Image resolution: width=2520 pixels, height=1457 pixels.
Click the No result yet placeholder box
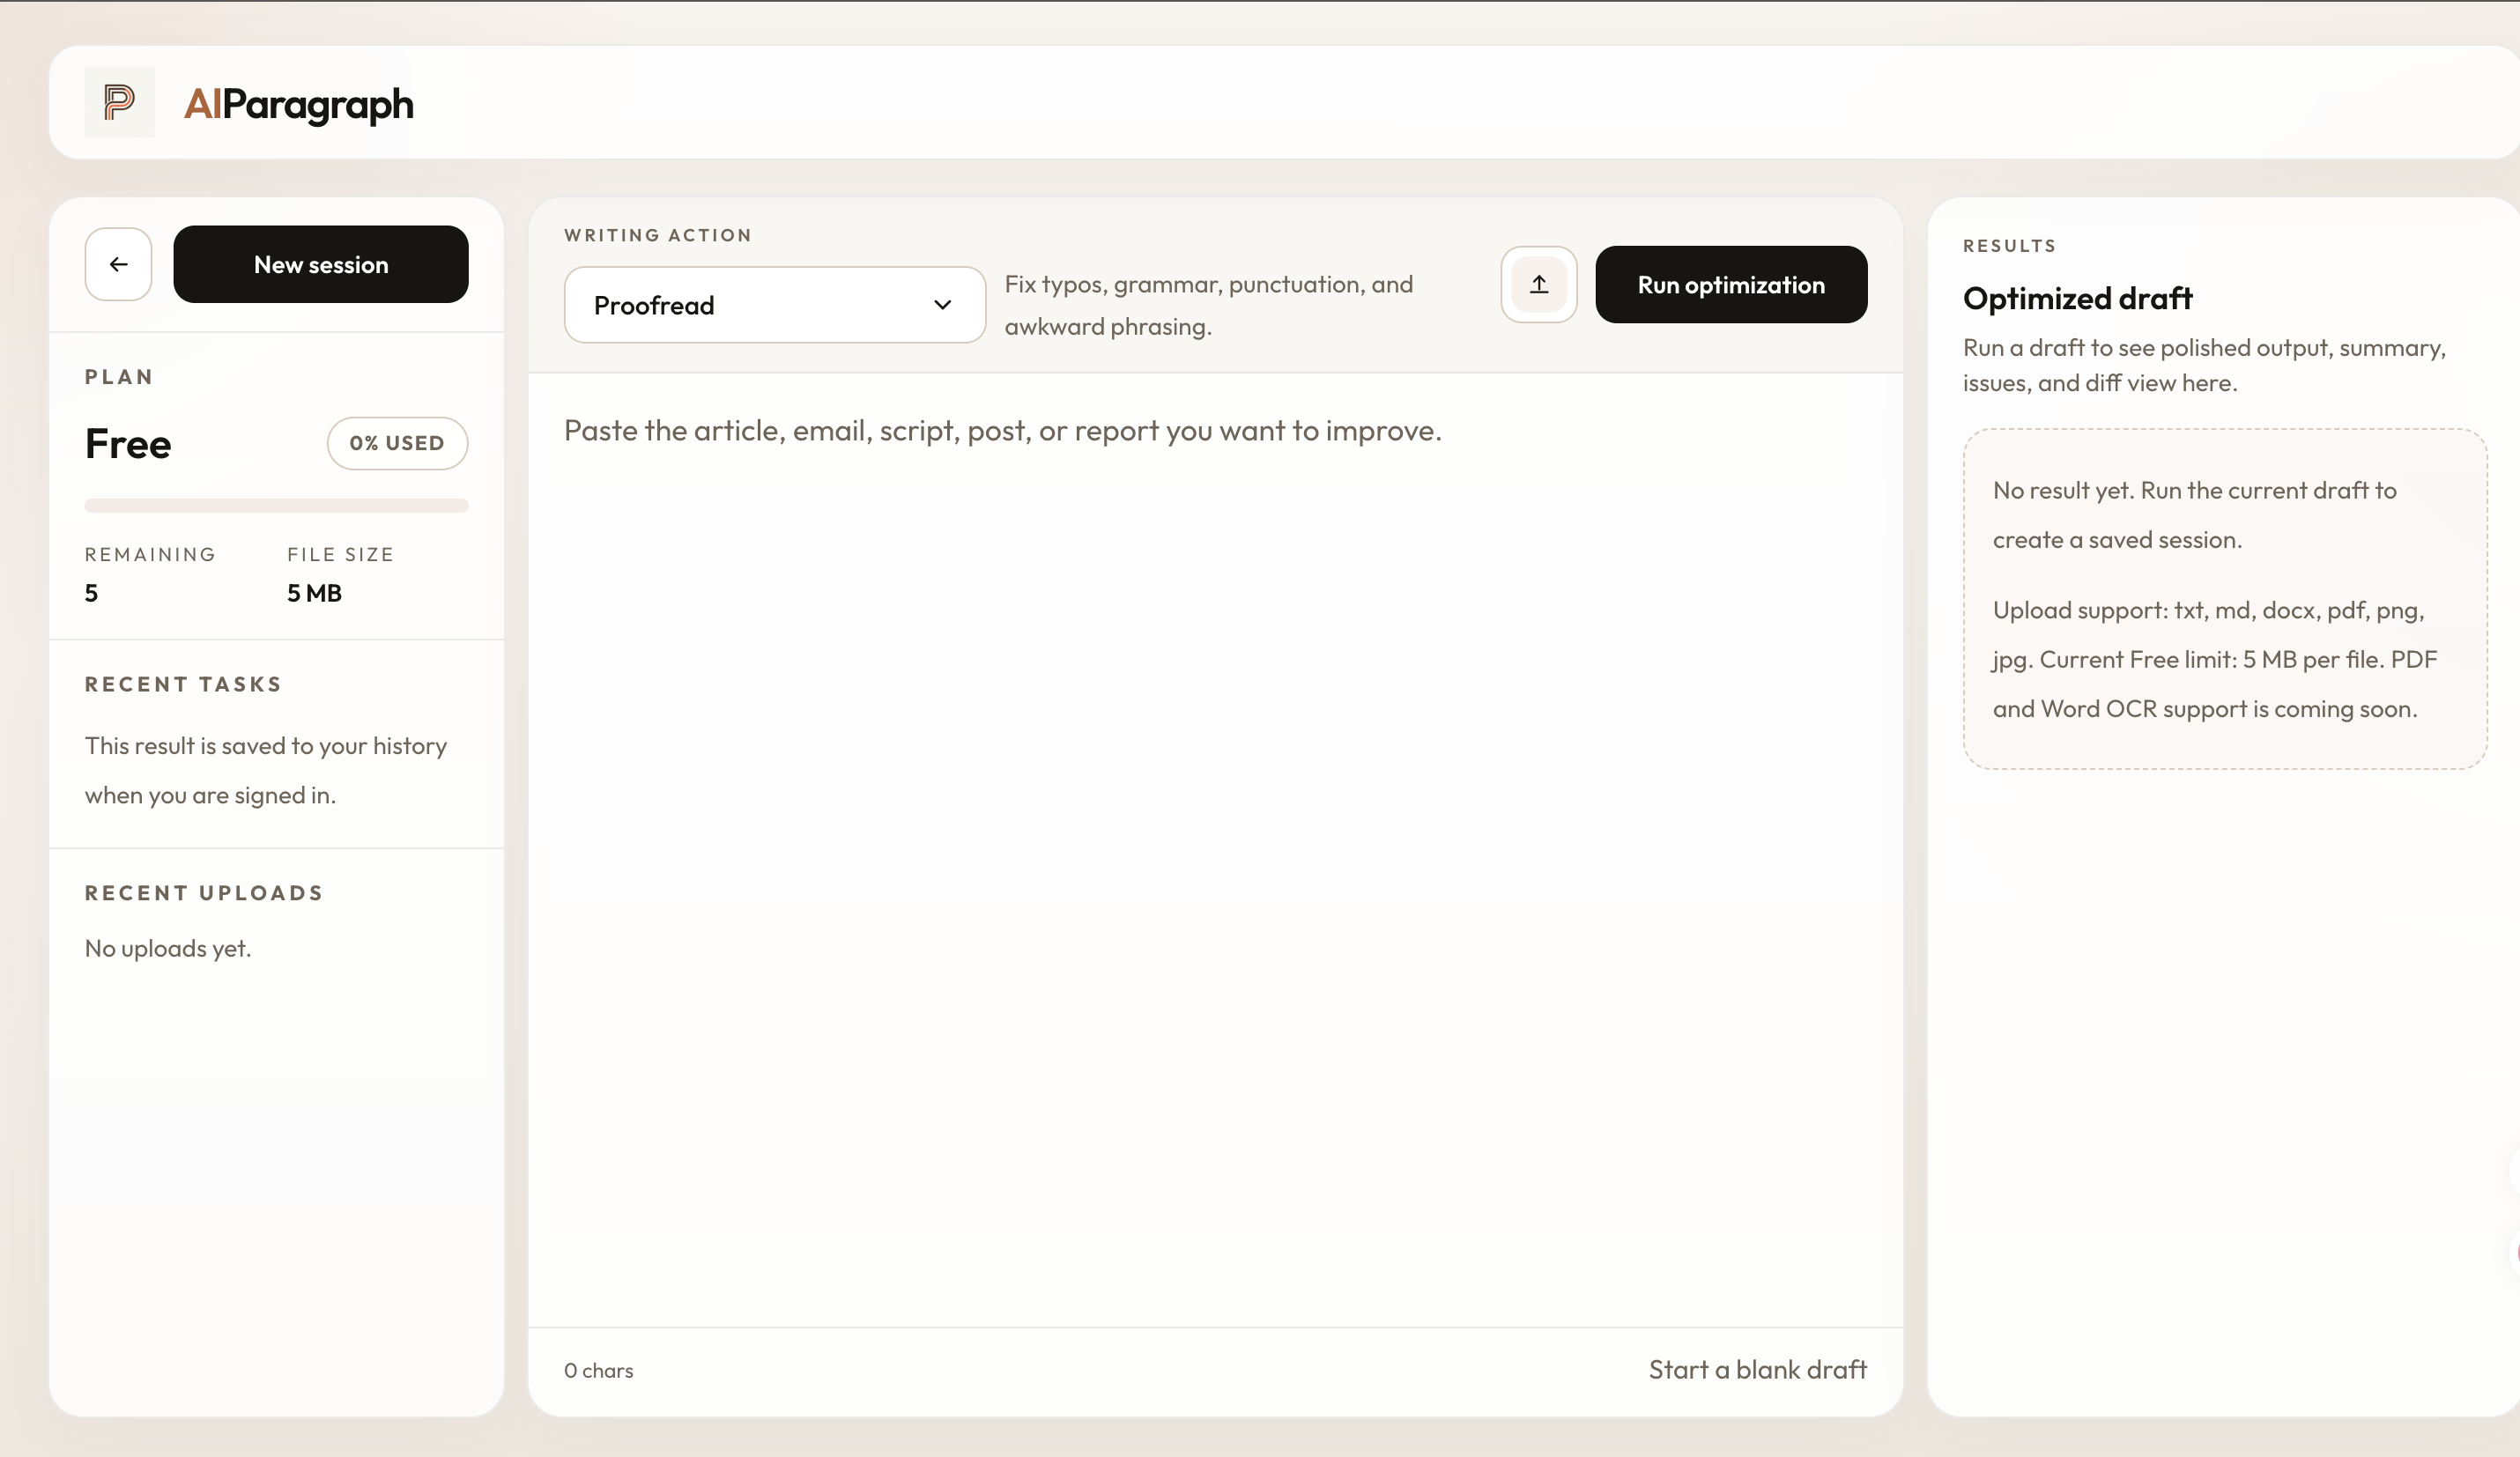click(x=2224, y=598)
